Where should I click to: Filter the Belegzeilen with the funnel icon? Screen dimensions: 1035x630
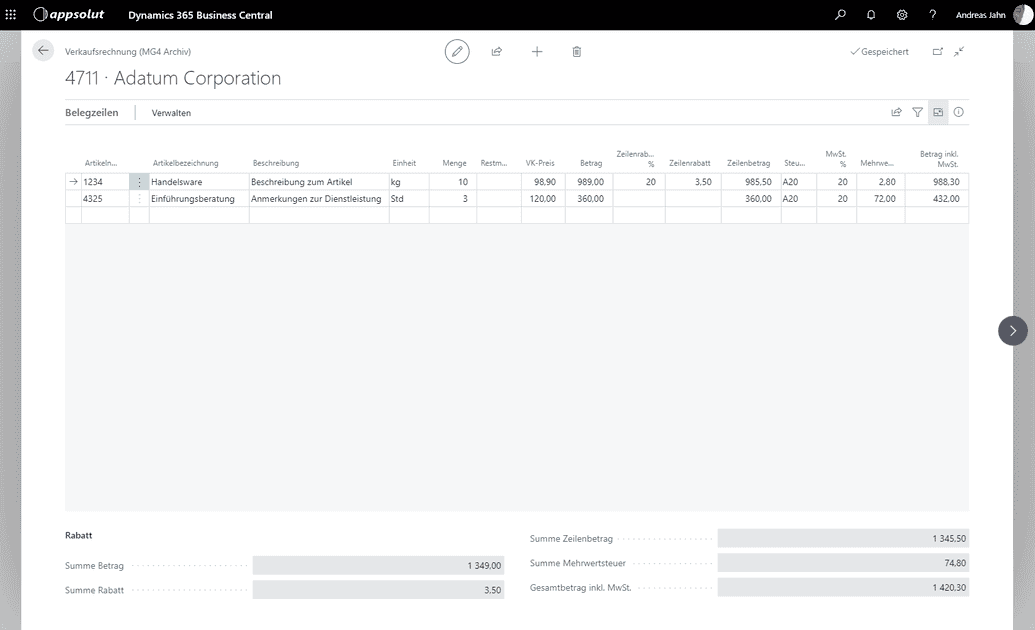click(x=917, y=113)
